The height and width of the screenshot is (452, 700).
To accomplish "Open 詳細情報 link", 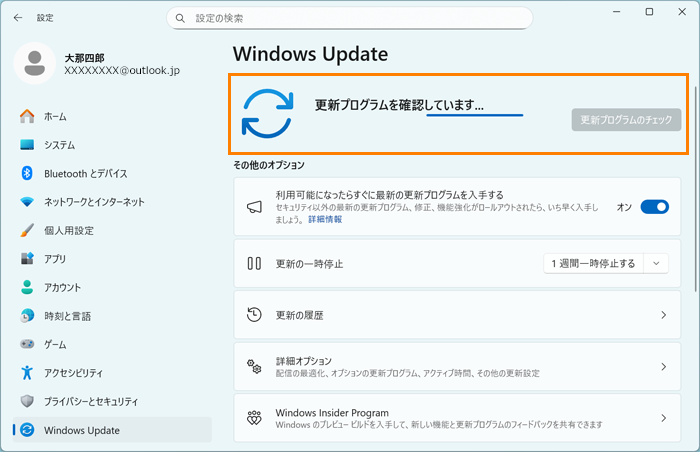I will point(325,219).
